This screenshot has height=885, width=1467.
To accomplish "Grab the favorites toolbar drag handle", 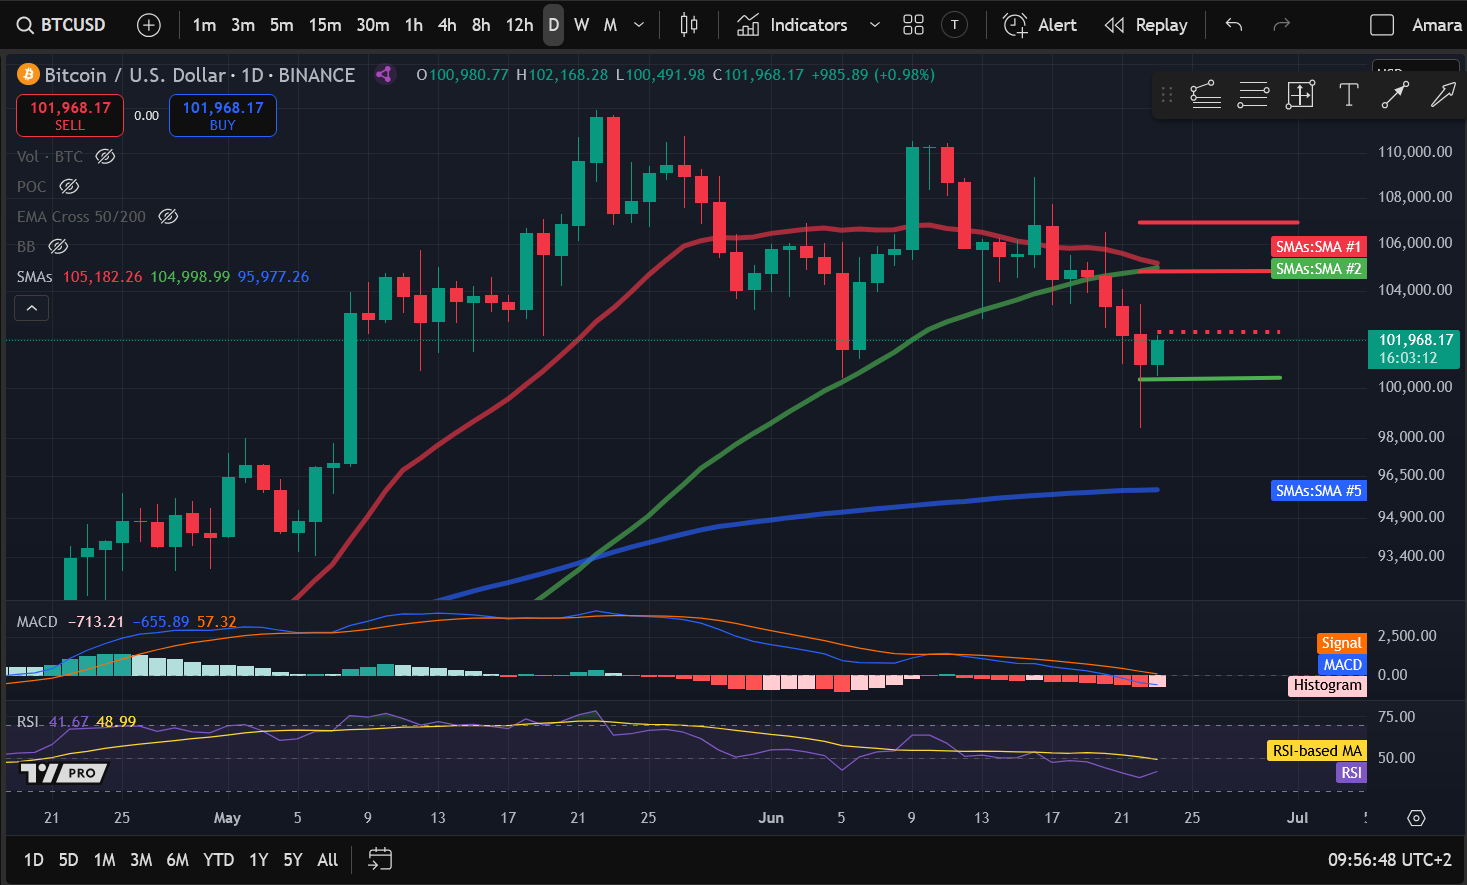I will click(x=1166, y=95).
